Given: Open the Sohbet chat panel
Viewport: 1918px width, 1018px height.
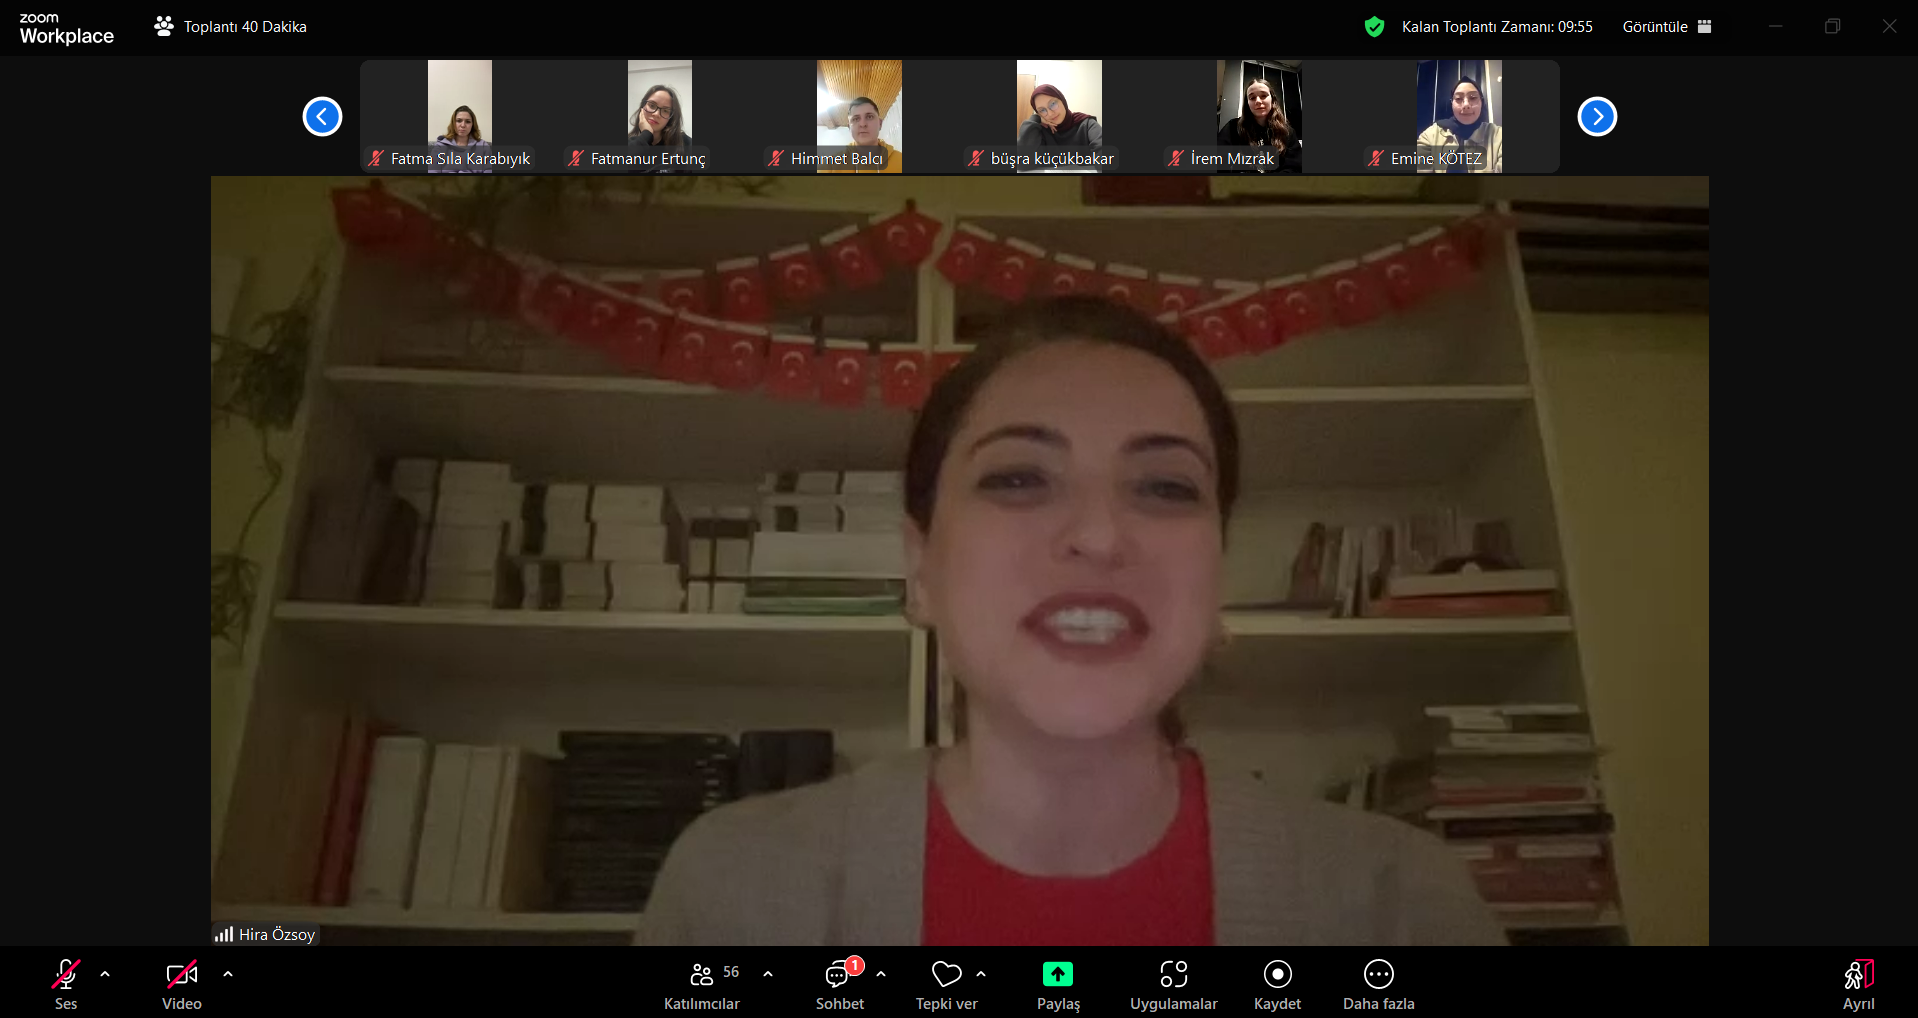Looking at the screenshot, I should click(839, 985).
